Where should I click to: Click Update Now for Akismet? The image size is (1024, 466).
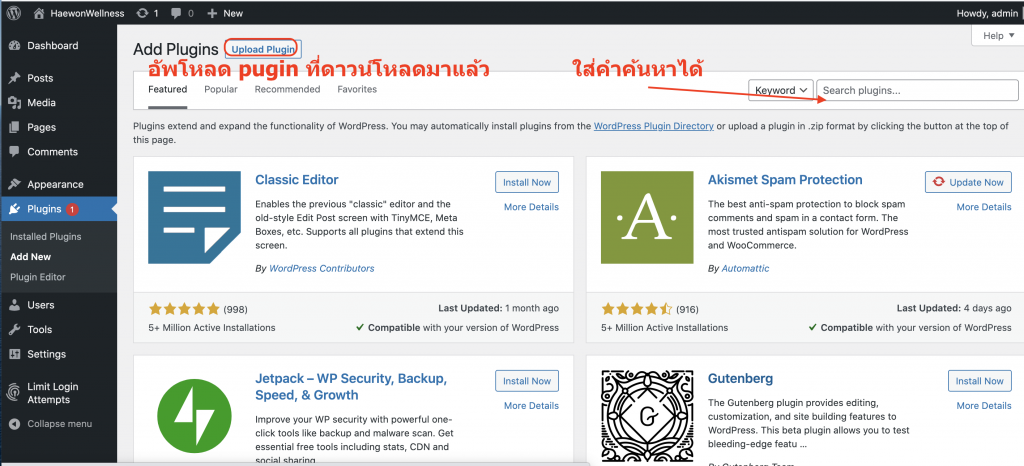[968, 182]
